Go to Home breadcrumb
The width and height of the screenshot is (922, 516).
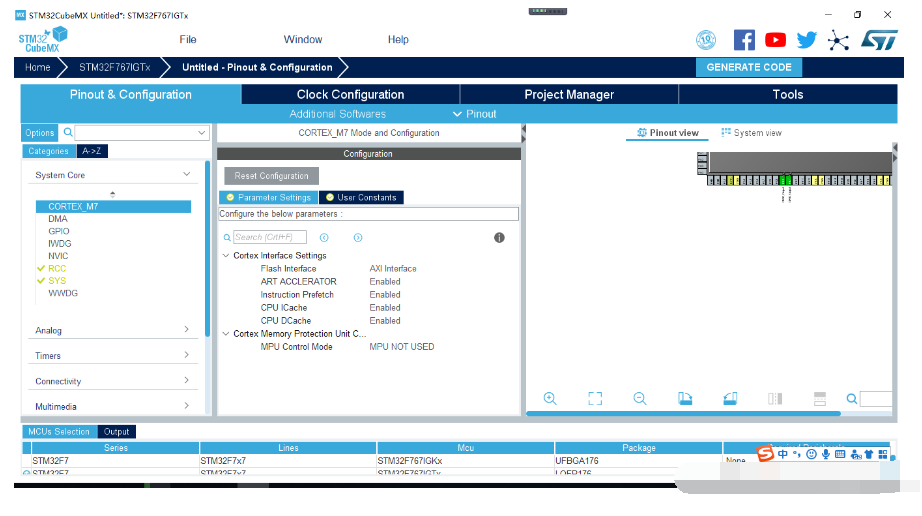click(x=38, y=67)
